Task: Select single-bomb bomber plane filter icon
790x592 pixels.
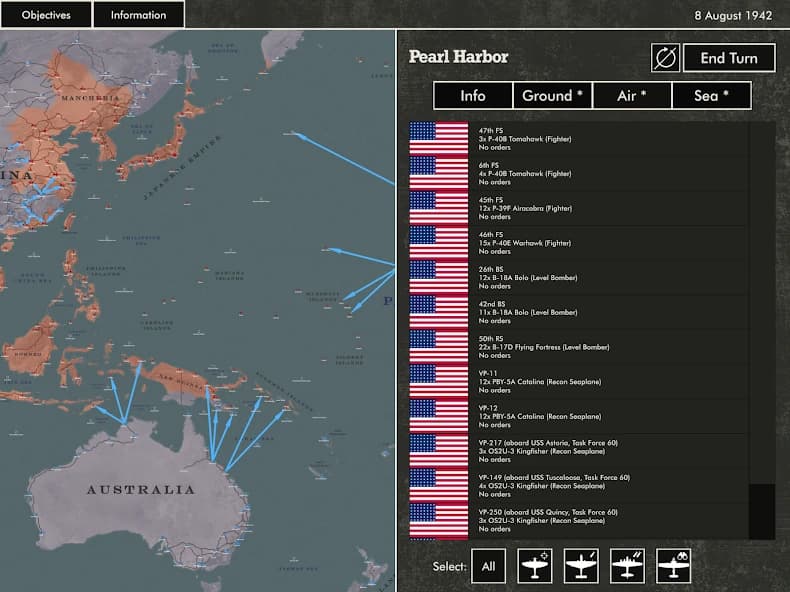Action: [x=581, y=566]
